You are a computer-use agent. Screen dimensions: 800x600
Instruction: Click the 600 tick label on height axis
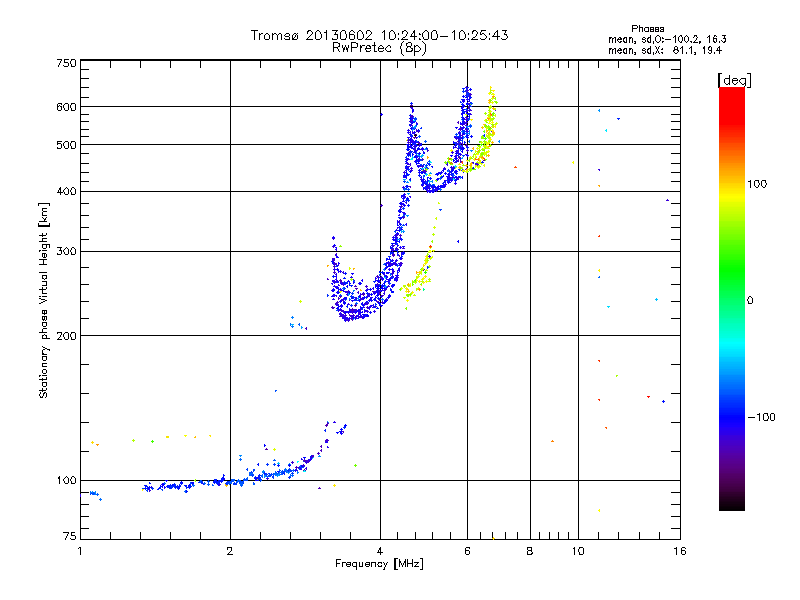[x=66, y=107]
